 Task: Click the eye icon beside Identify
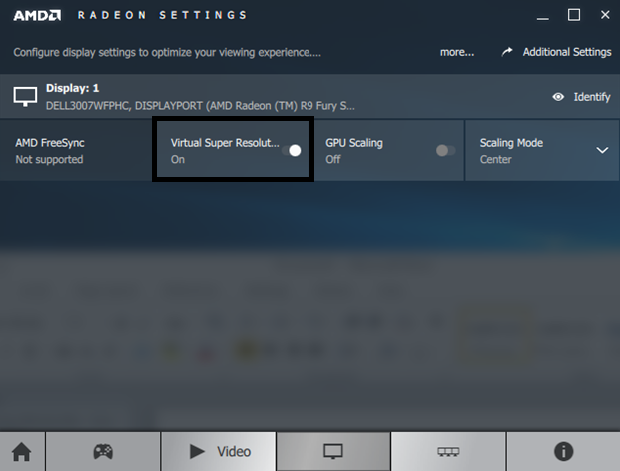(558, 97)
